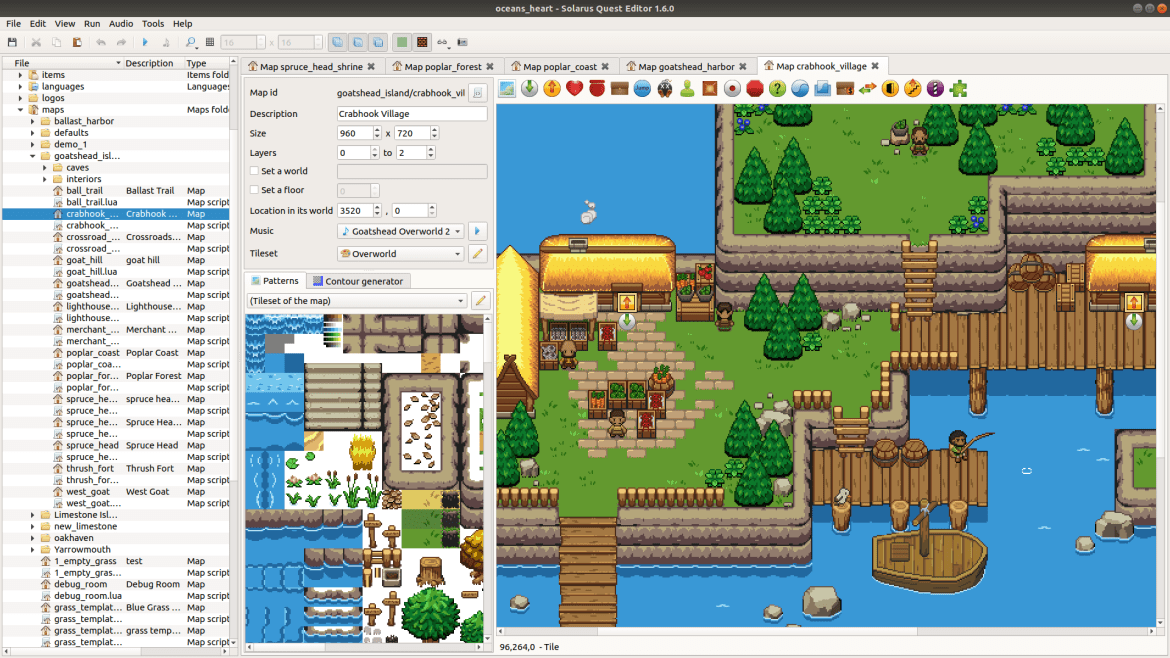Select the Wall red octagon tool

click(754, 89)
